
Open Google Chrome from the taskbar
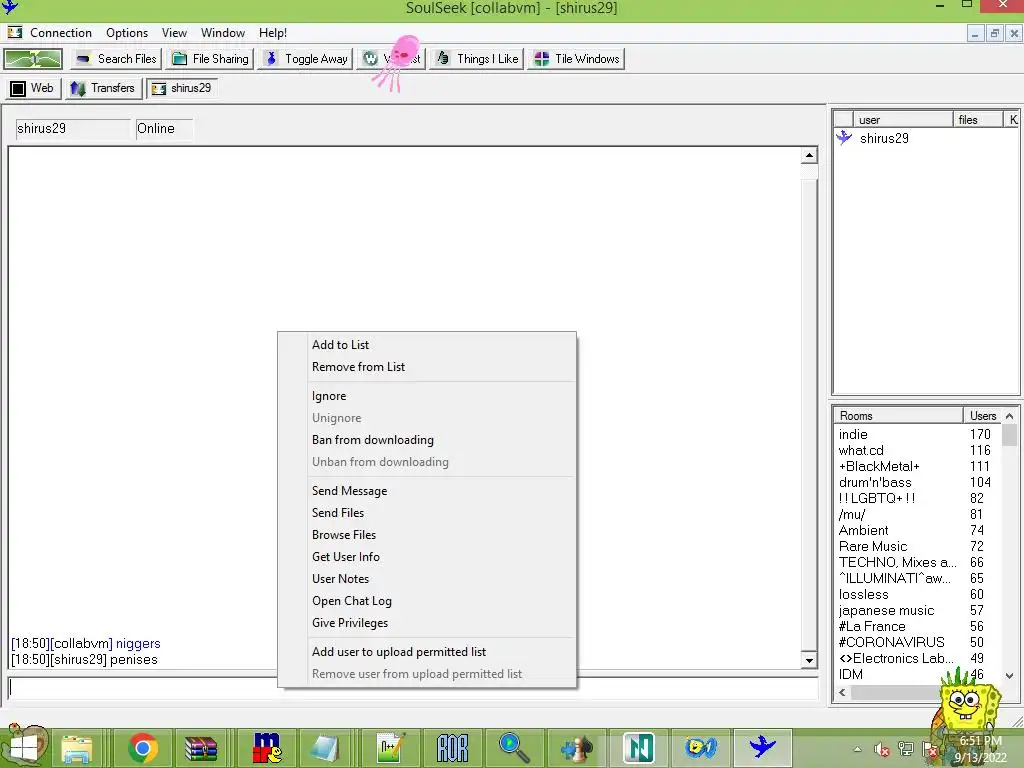tap(142, 748)
